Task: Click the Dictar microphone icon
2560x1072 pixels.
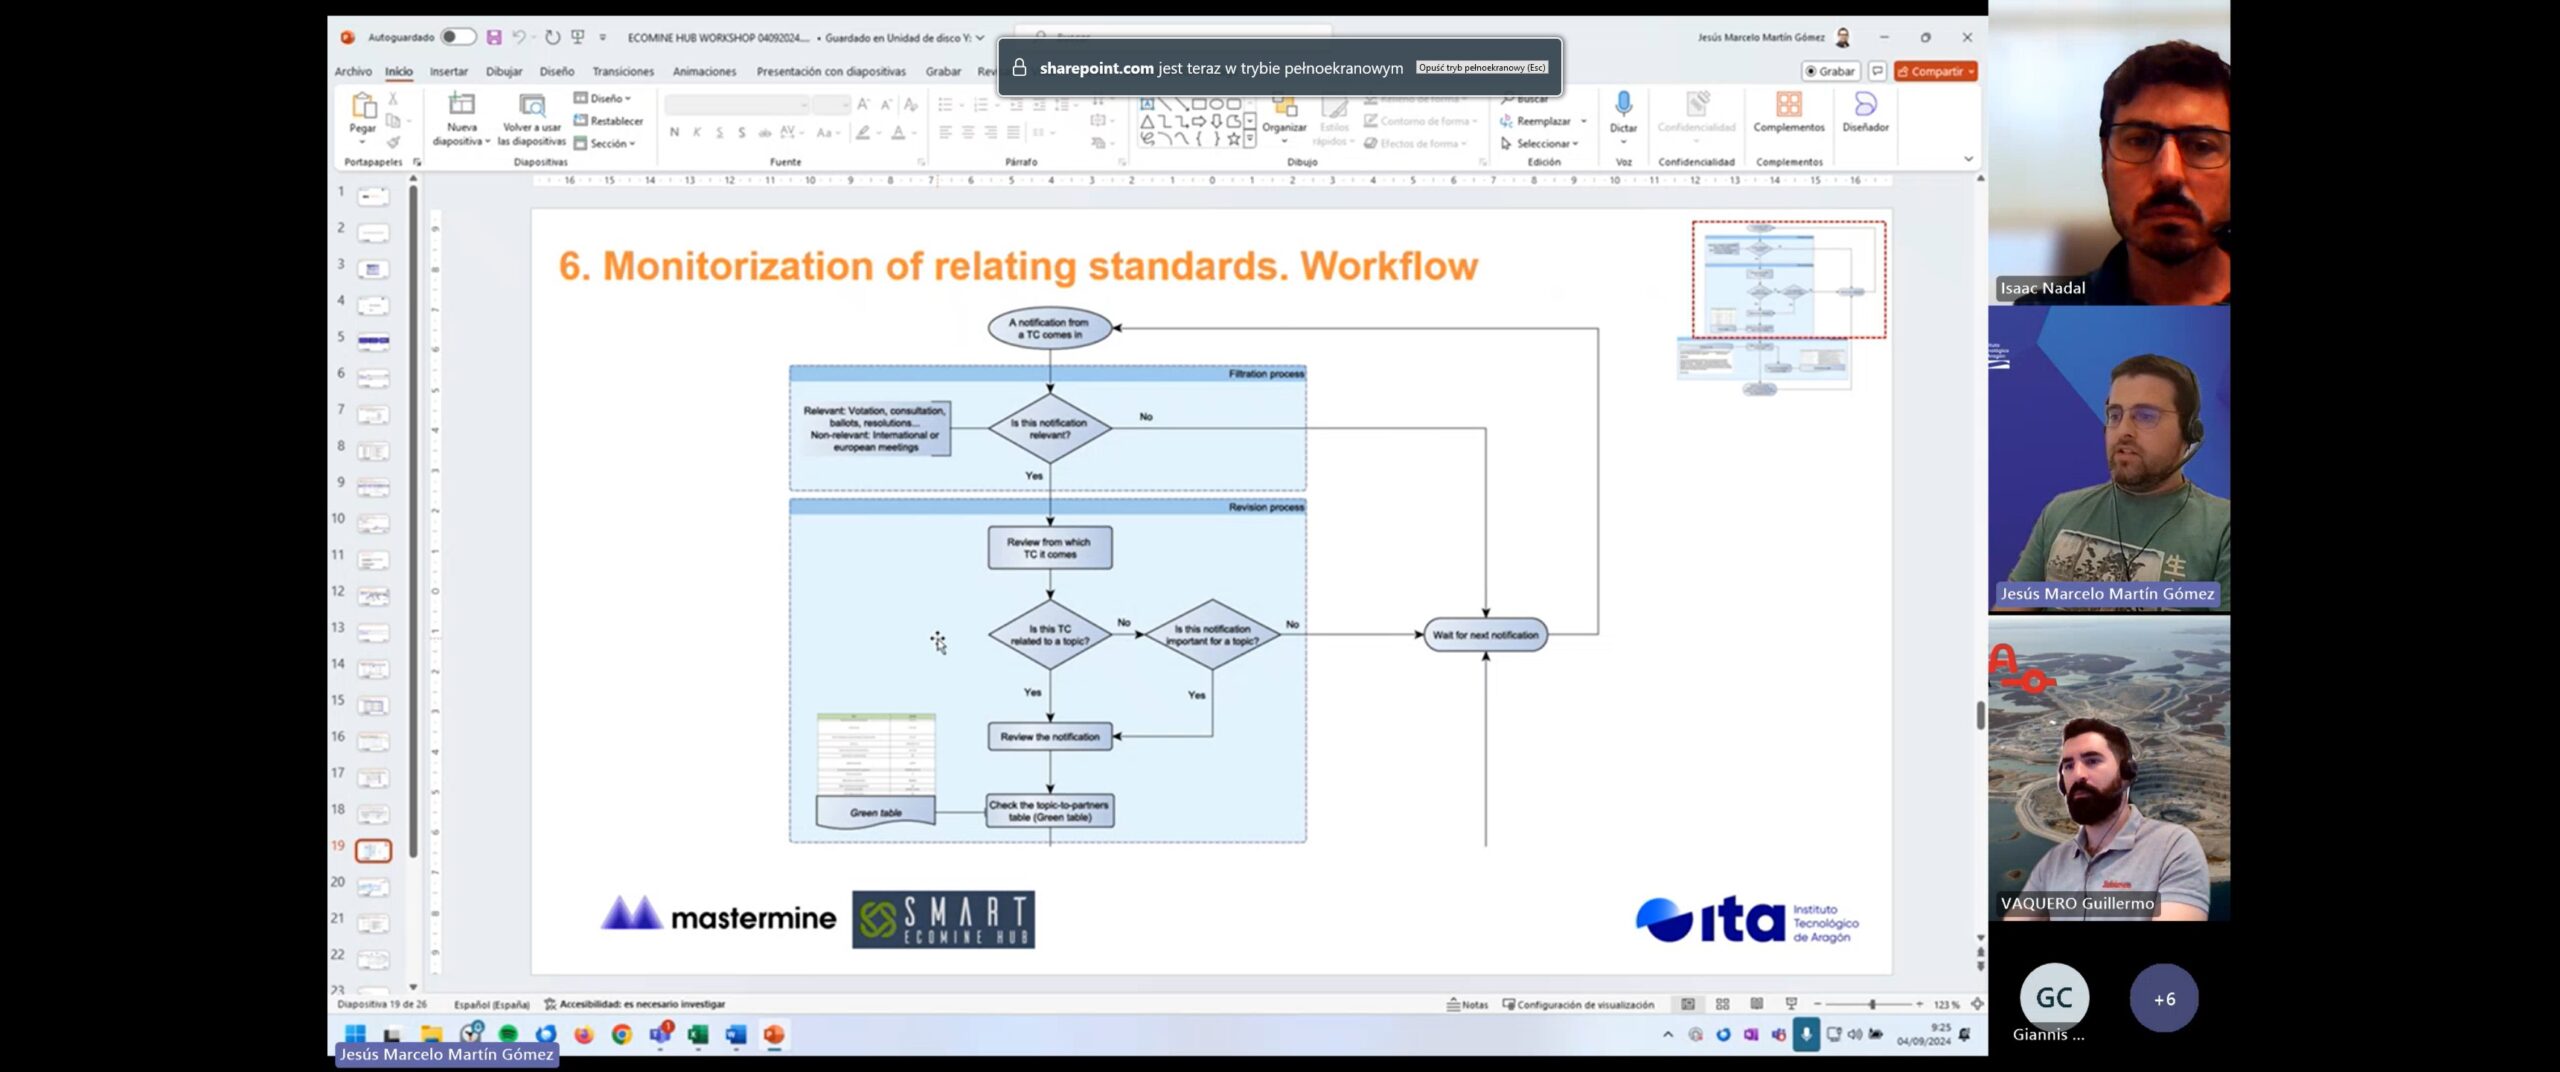Action: tap(1623, 105)
